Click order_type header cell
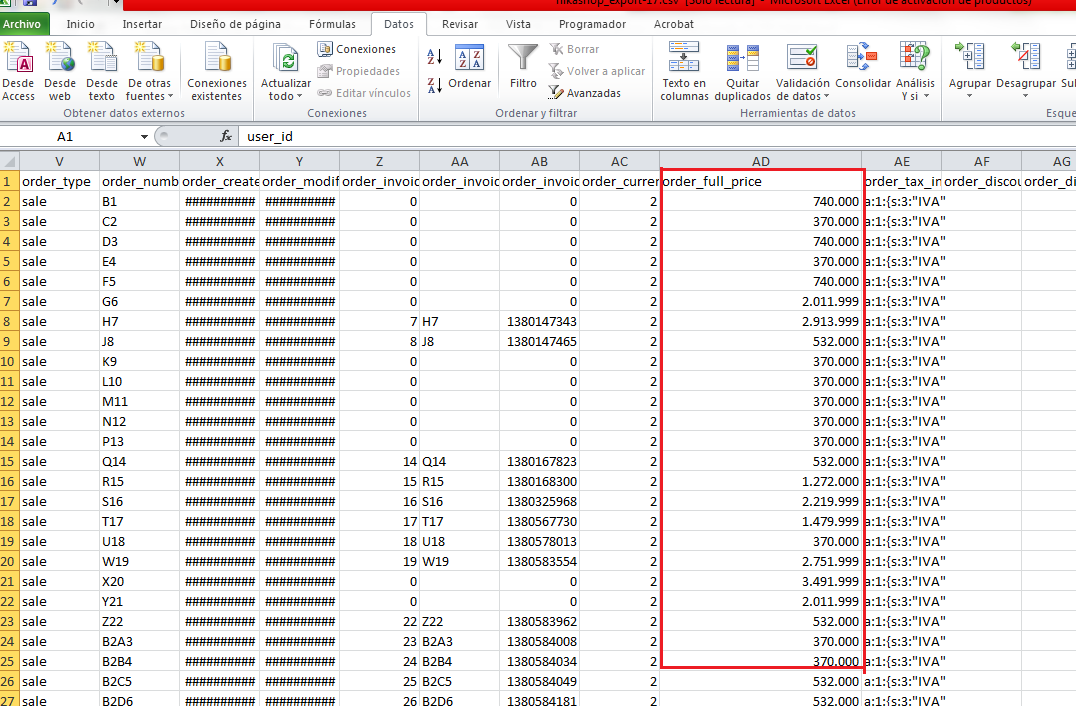Viewport: 1076px width, 706px height. point(59,182)
